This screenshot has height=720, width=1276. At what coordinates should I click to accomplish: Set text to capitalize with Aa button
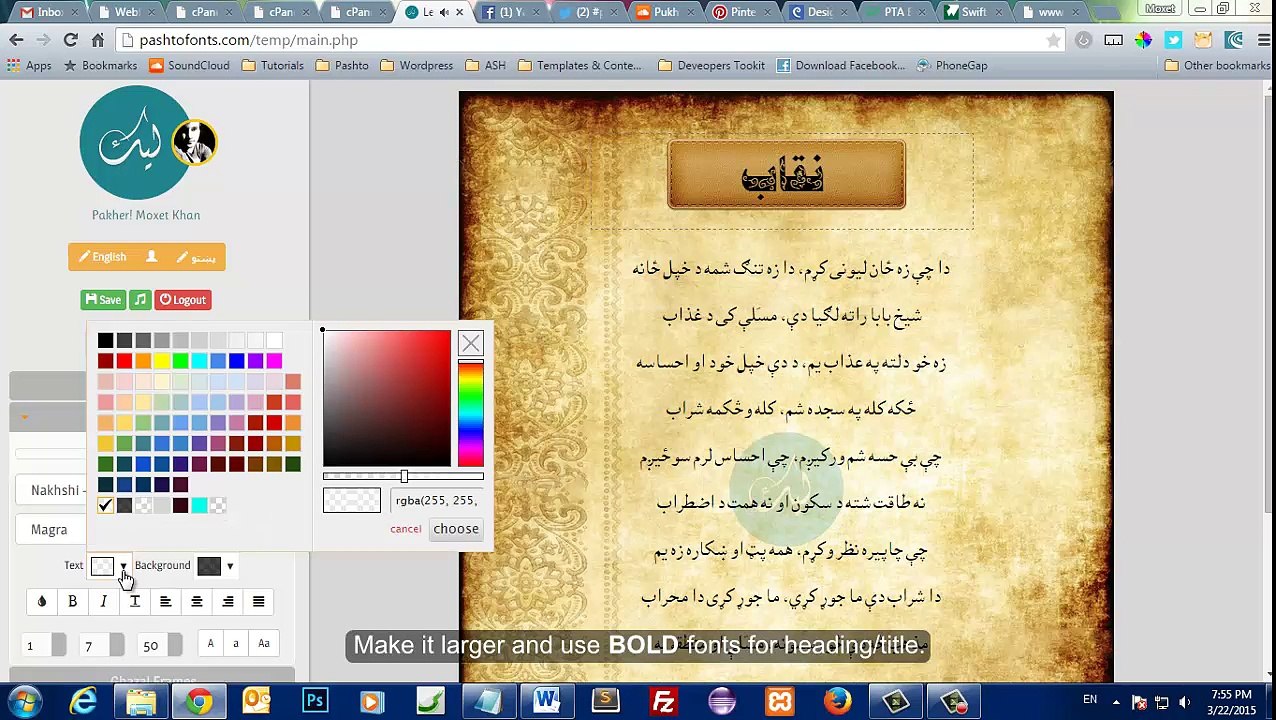coord(264,644)
